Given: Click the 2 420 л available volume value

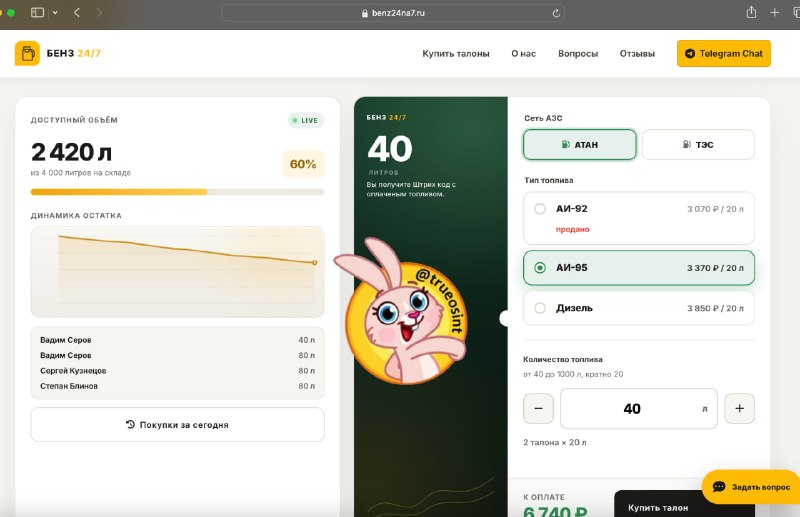Looking at the screenshot, I should (x=71, y=152).
